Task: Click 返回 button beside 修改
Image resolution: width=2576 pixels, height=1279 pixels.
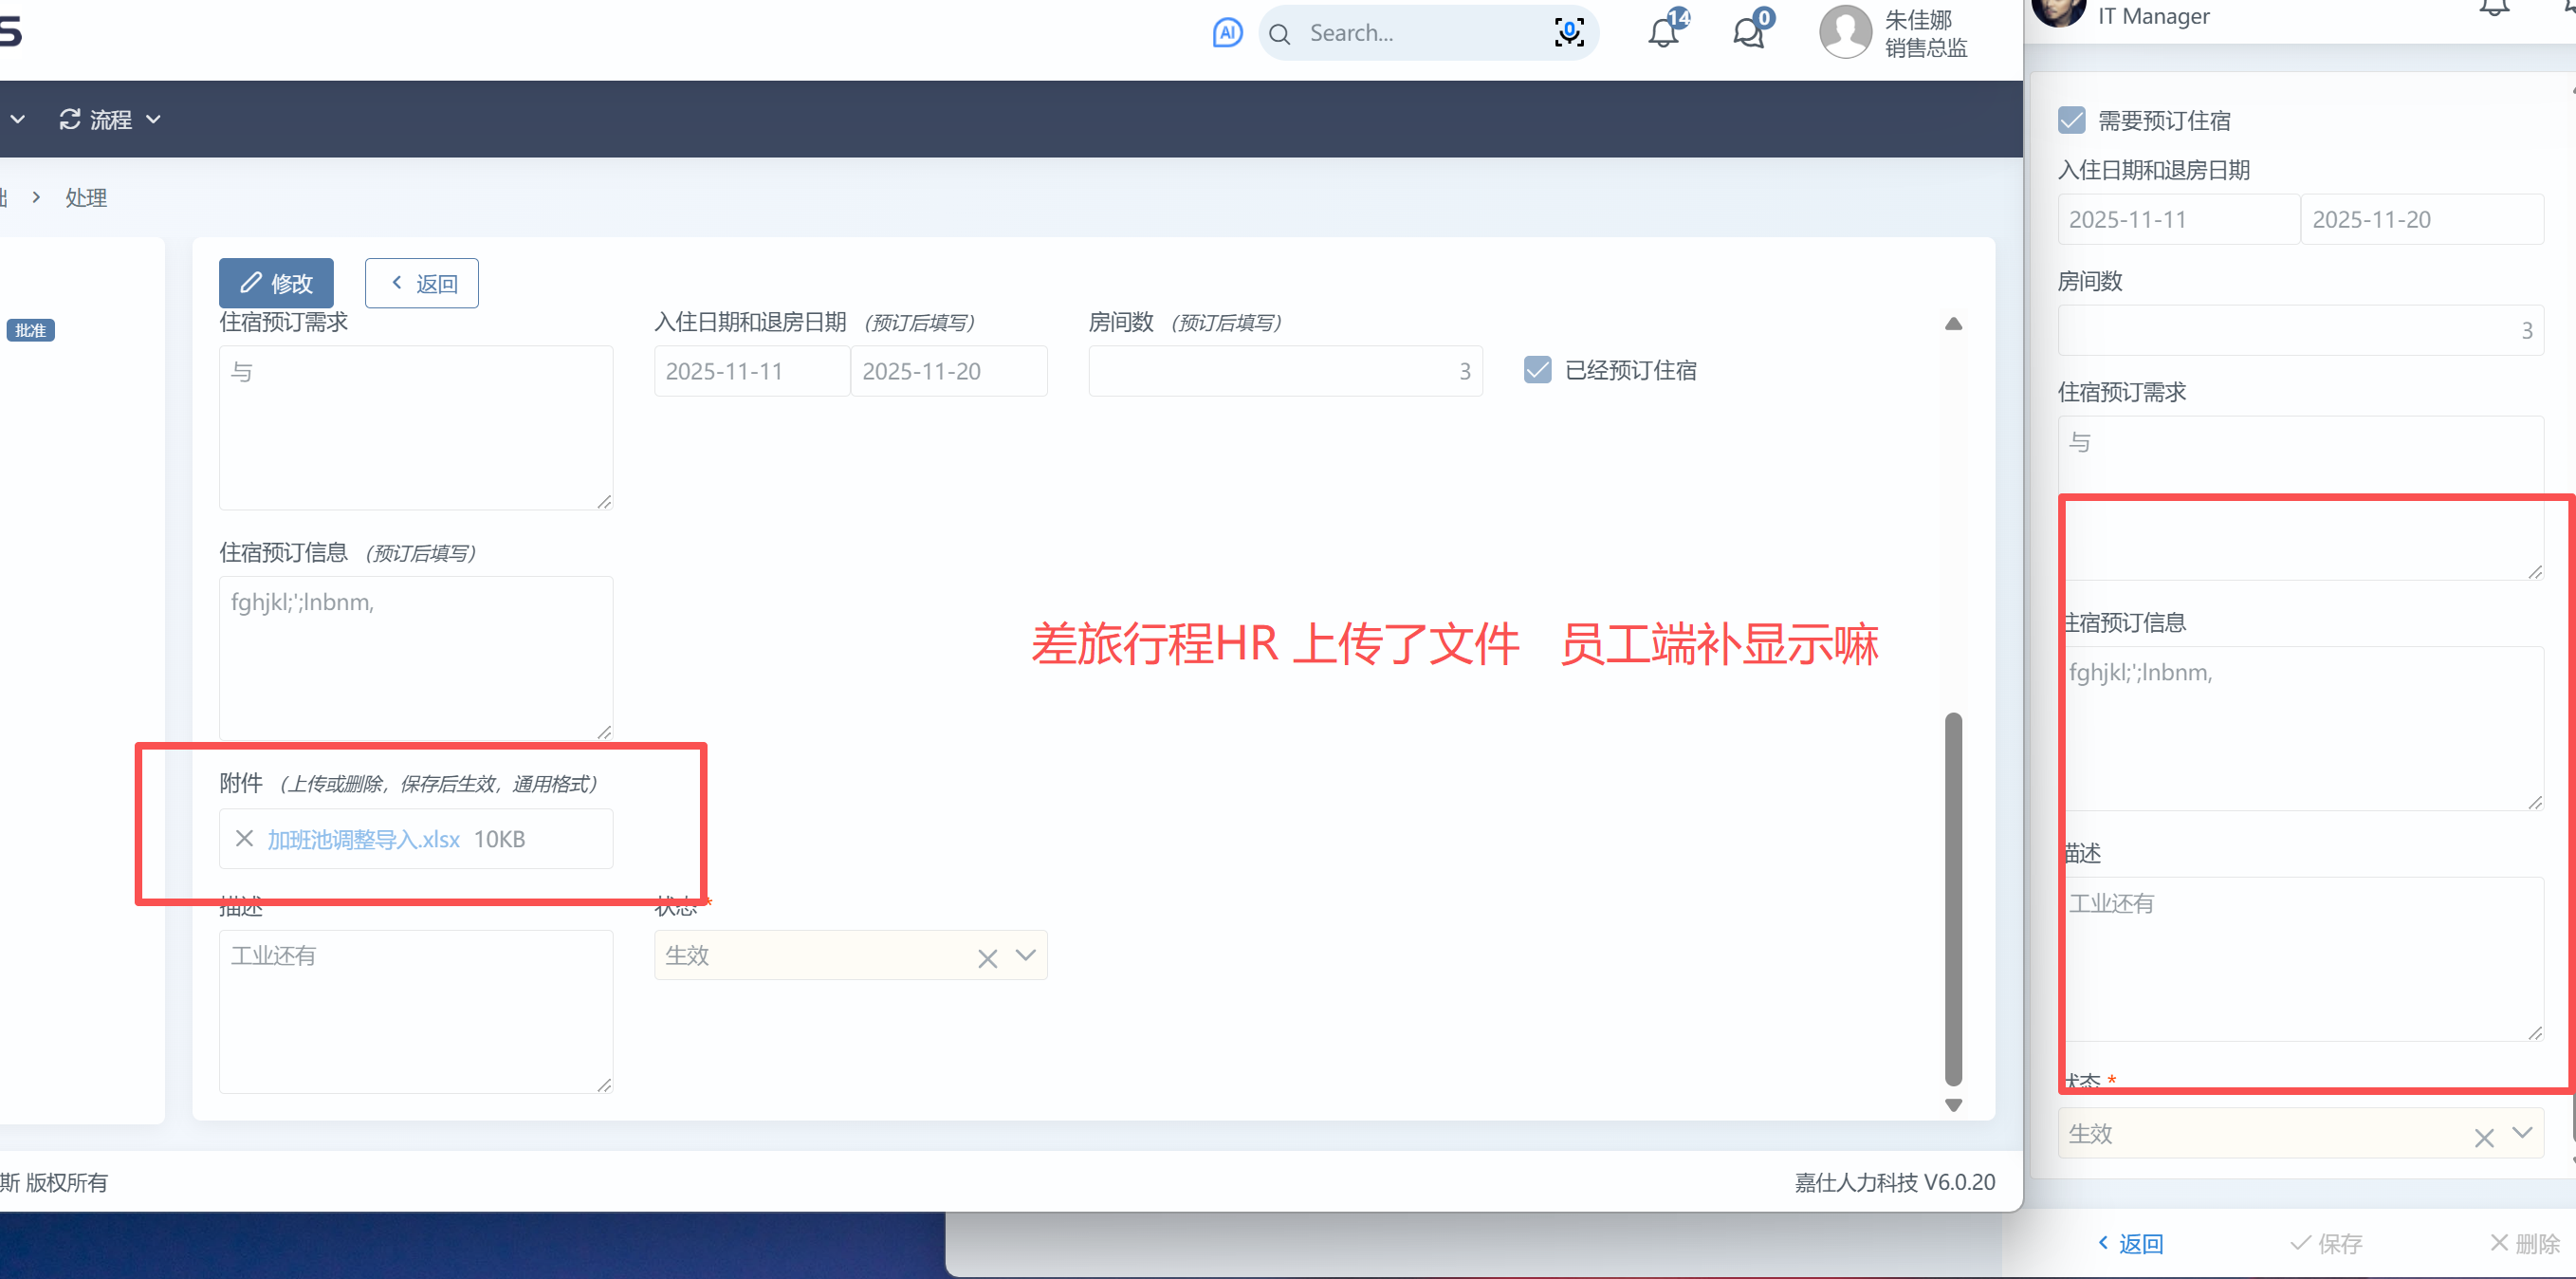Action: 422,283
